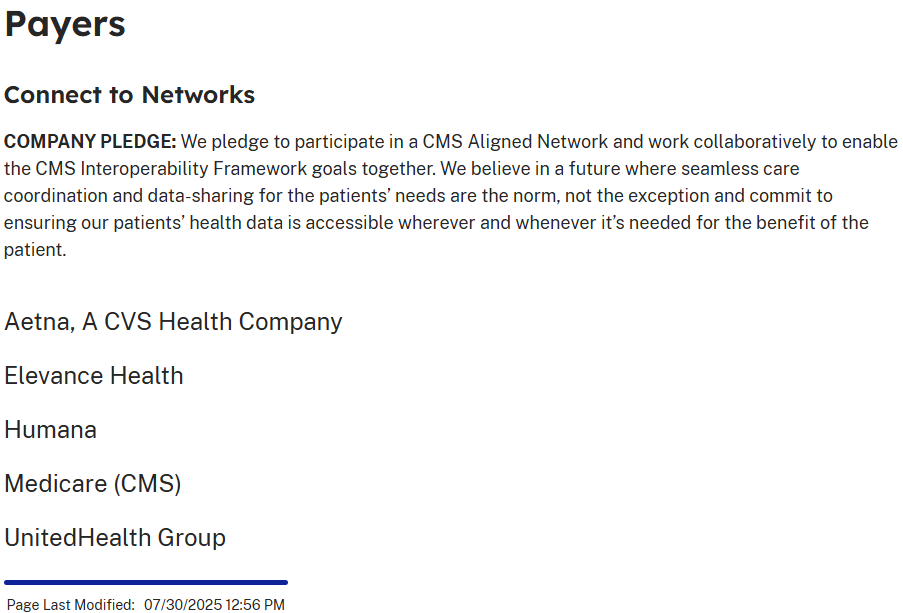Viewport: 903px width, 613px height.
Task: Click the Humana payer name
Action: pyautogui.click(x=51, y=430)
